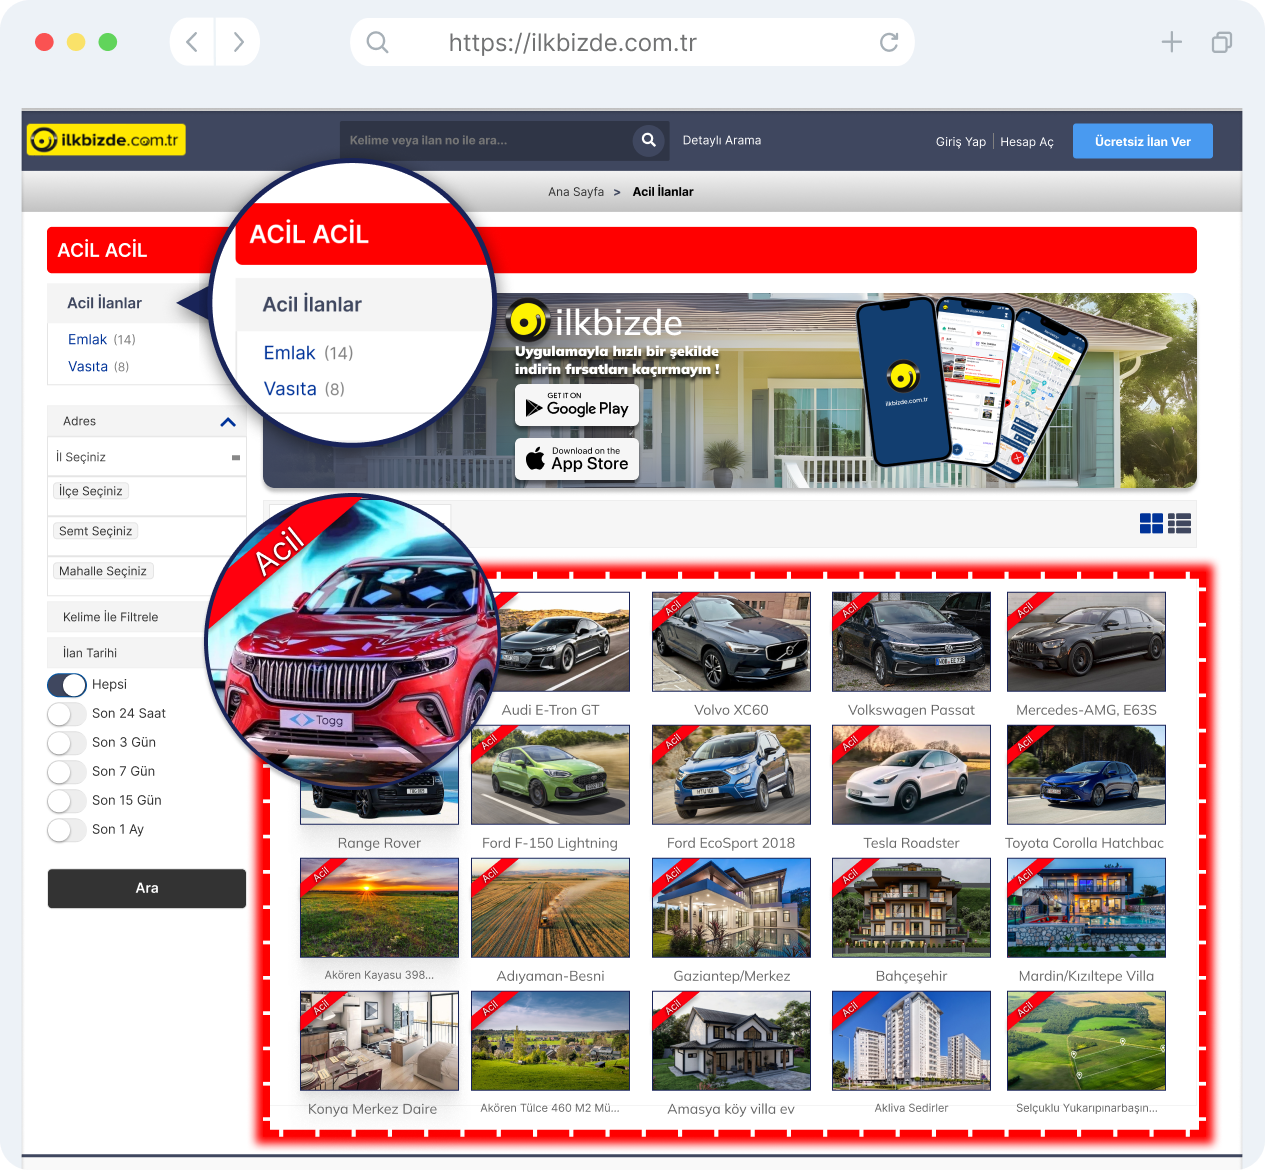Click the Acil İlanlar breadcrumb
The width and height of the screenshot is (1265, 1170).
point(663,192)
